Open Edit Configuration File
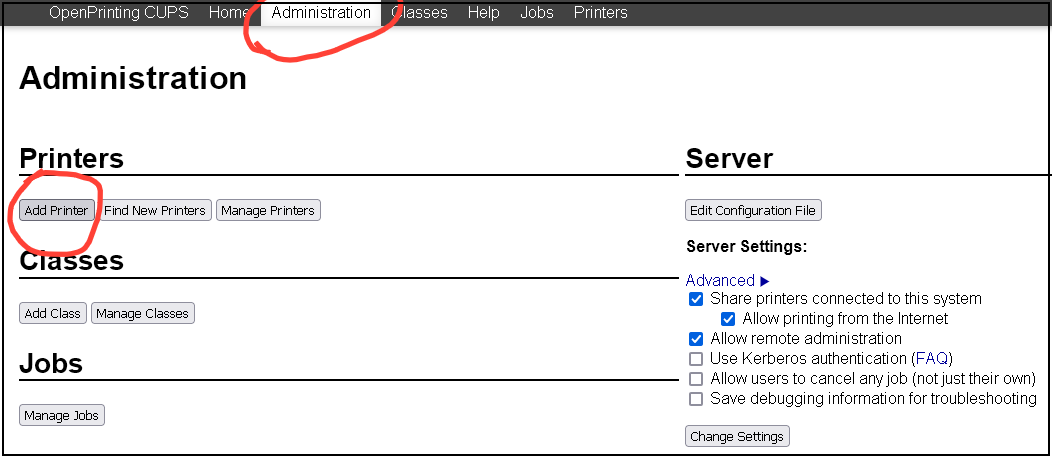This screenshot has height=458, width=1052. 753,210
